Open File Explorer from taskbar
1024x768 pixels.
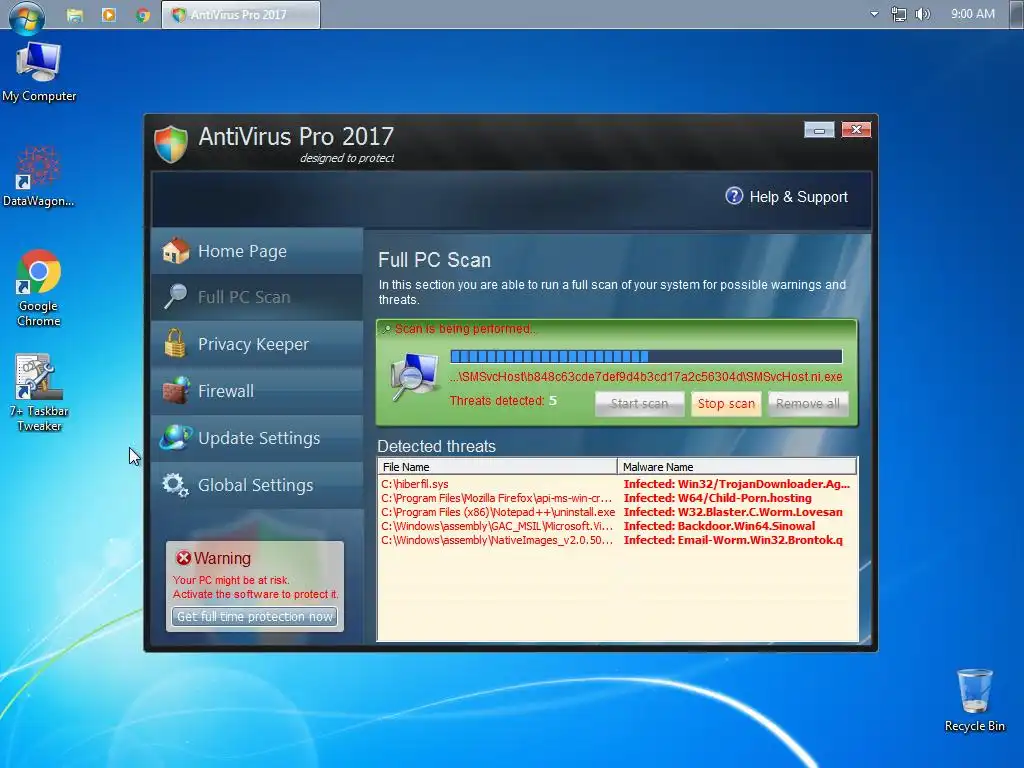point(74,15)
